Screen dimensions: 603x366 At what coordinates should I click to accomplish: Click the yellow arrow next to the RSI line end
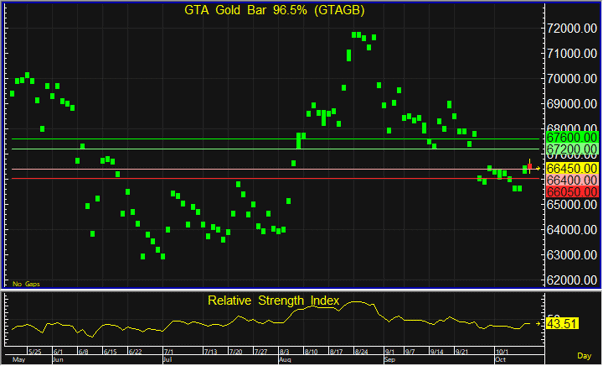pyautogui.click(x=538, y=324)
